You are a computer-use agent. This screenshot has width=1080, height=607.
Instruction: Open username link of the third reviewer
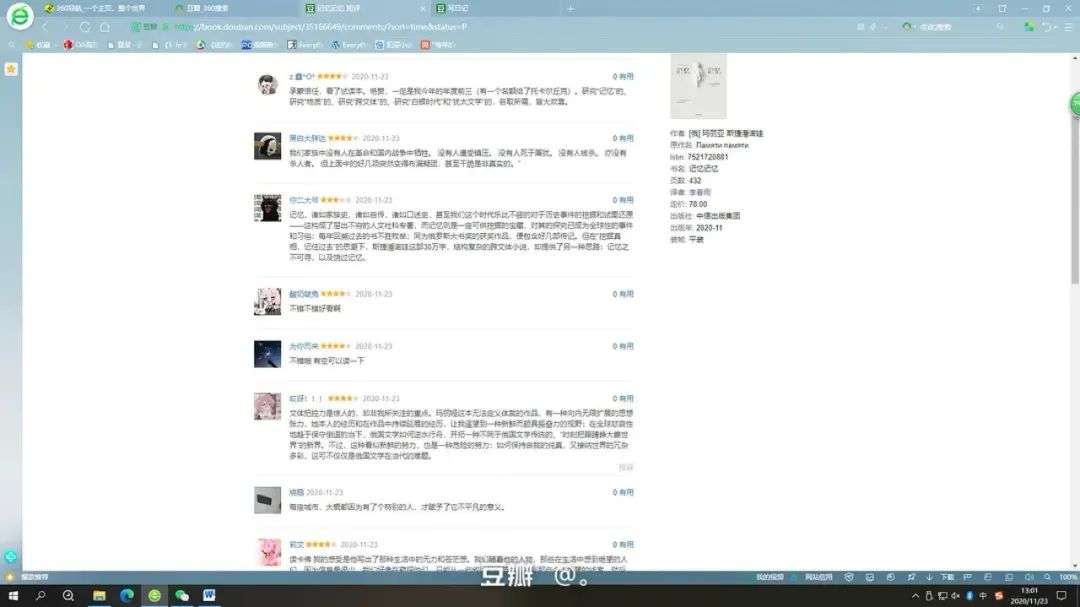tap(304, 200)
